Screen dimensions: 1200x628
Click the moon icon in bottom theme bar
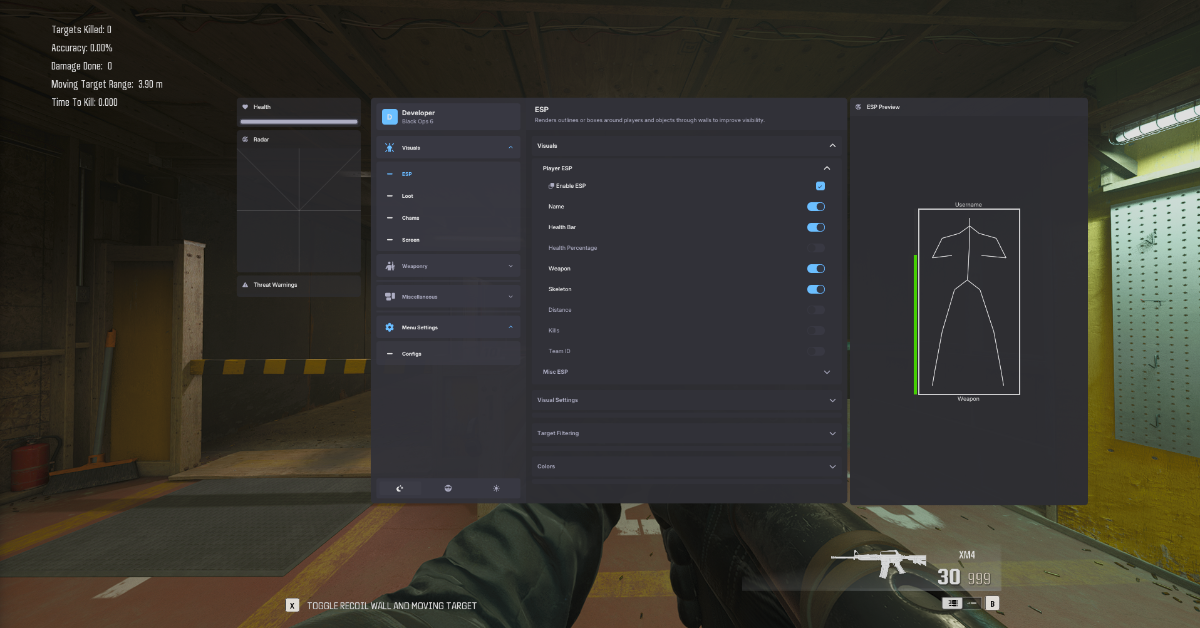(x=400, y=488)
